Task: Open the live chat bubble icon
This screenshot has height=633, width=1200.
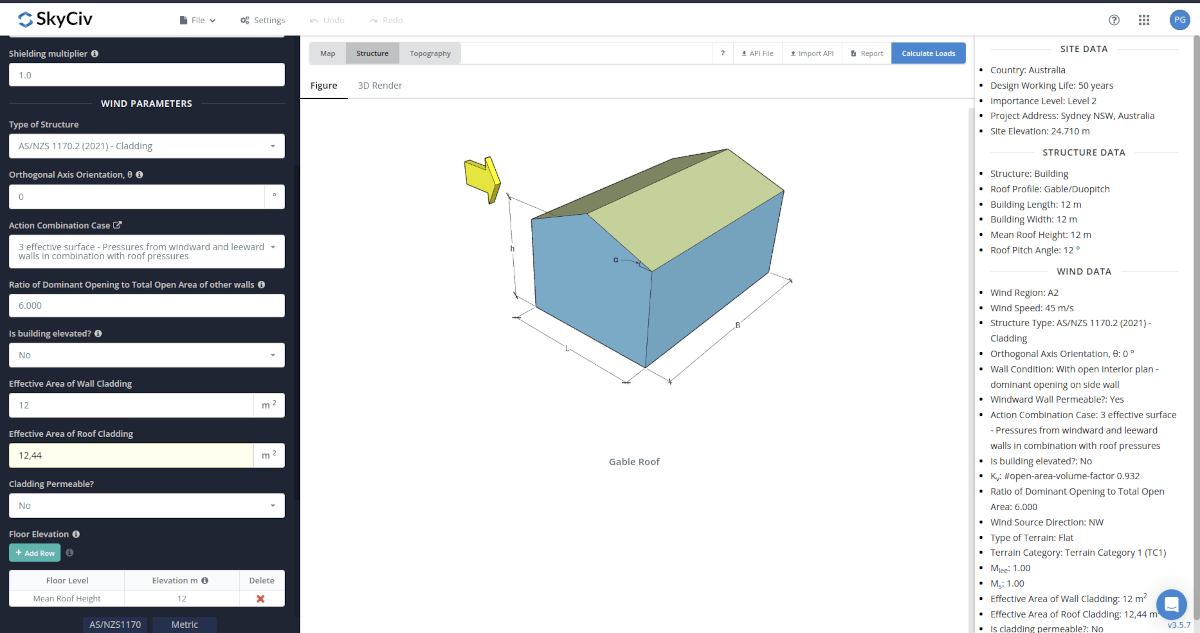Action: point(1171,604)
